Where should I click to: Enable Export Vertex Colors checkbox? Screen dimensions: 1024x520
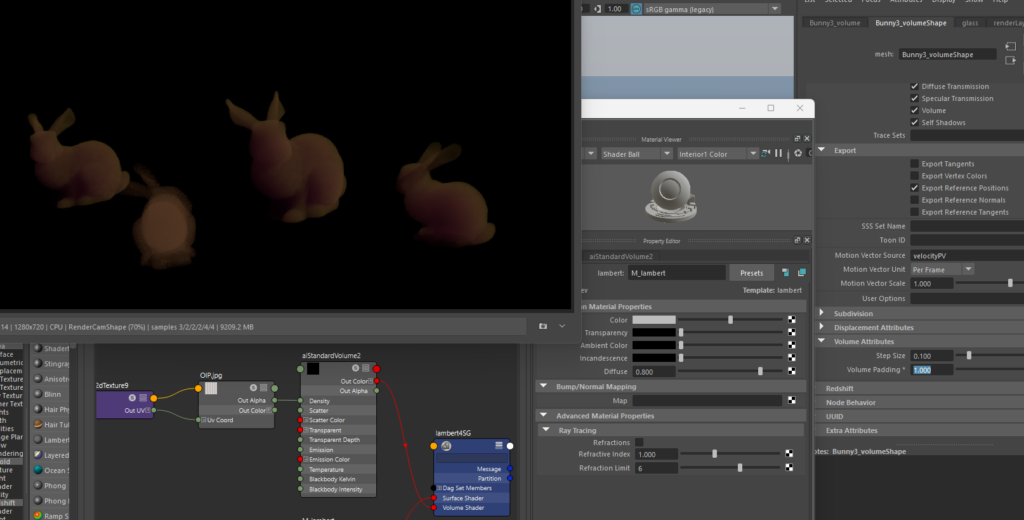pos(914,176)
